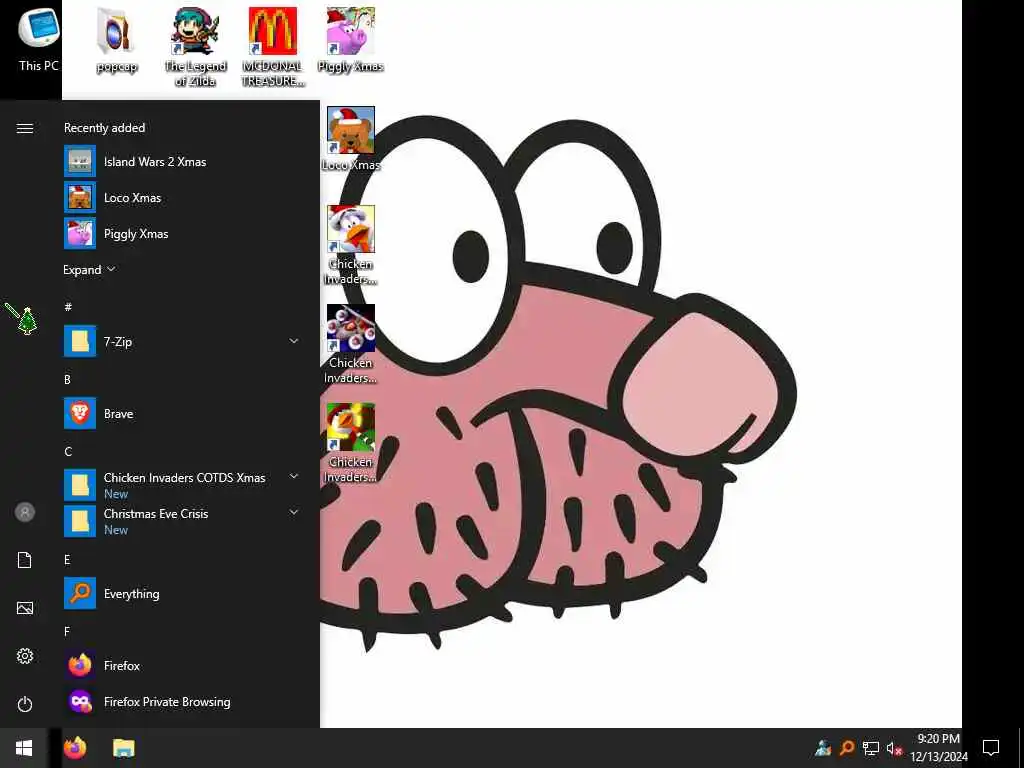
Task: Expand Chicken Invaders COTDS Xmas chevron
Action: pyautogui.click(x=294, y=477)
